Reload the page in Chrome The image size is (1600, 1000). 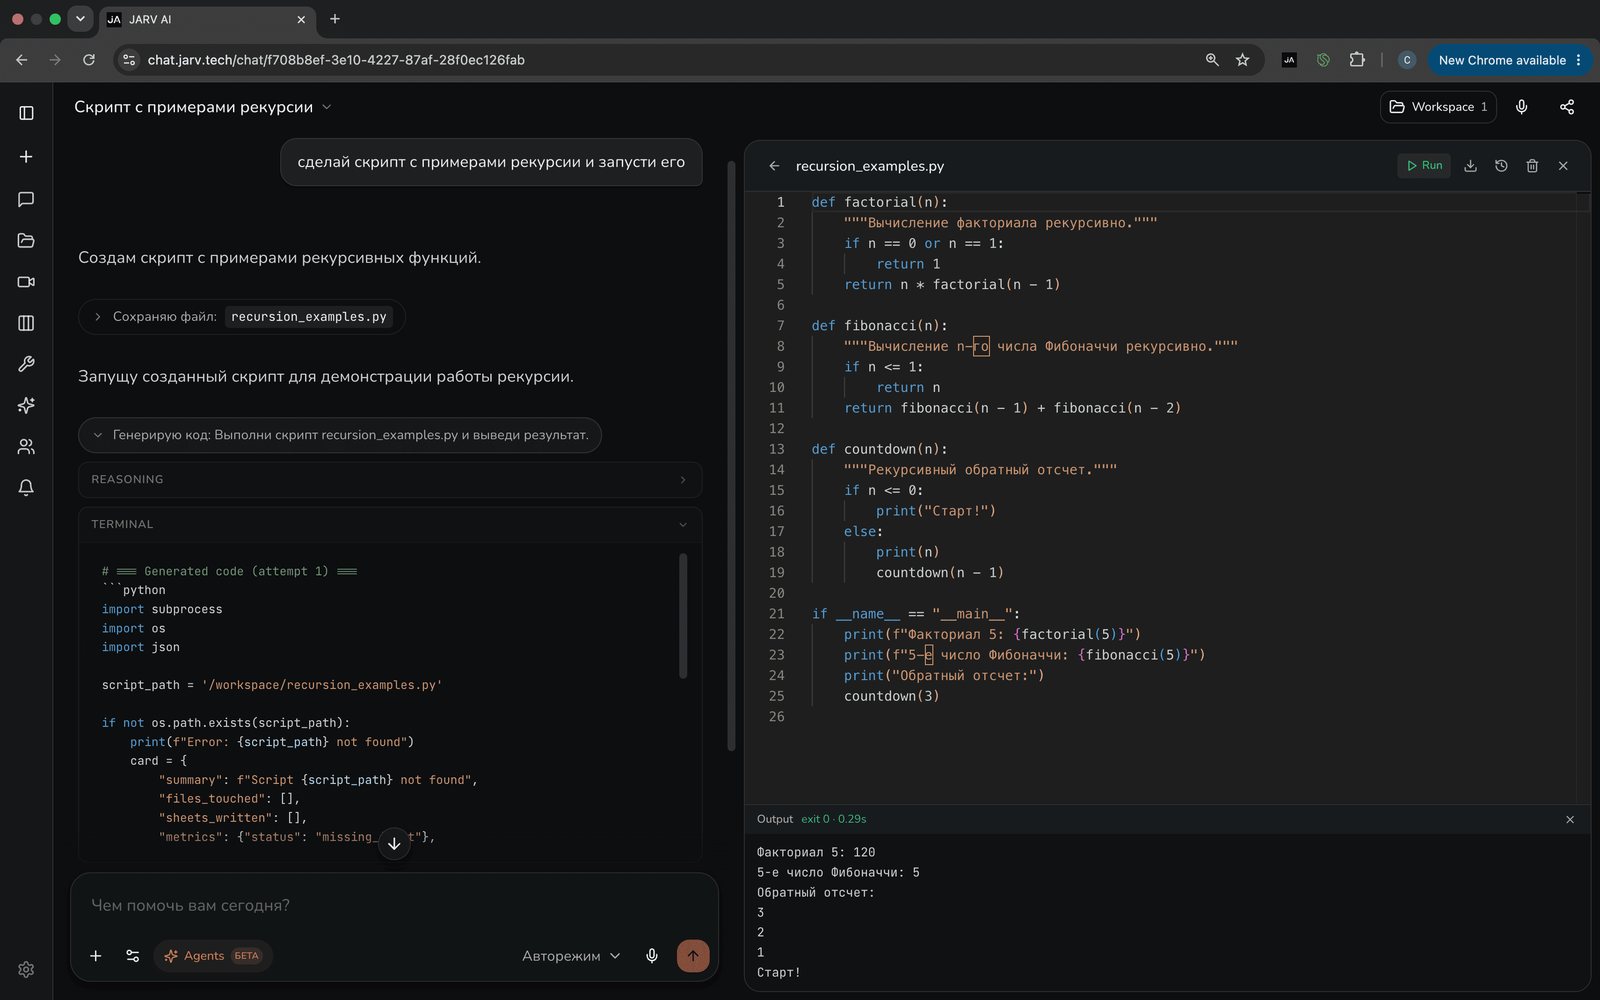89,60
